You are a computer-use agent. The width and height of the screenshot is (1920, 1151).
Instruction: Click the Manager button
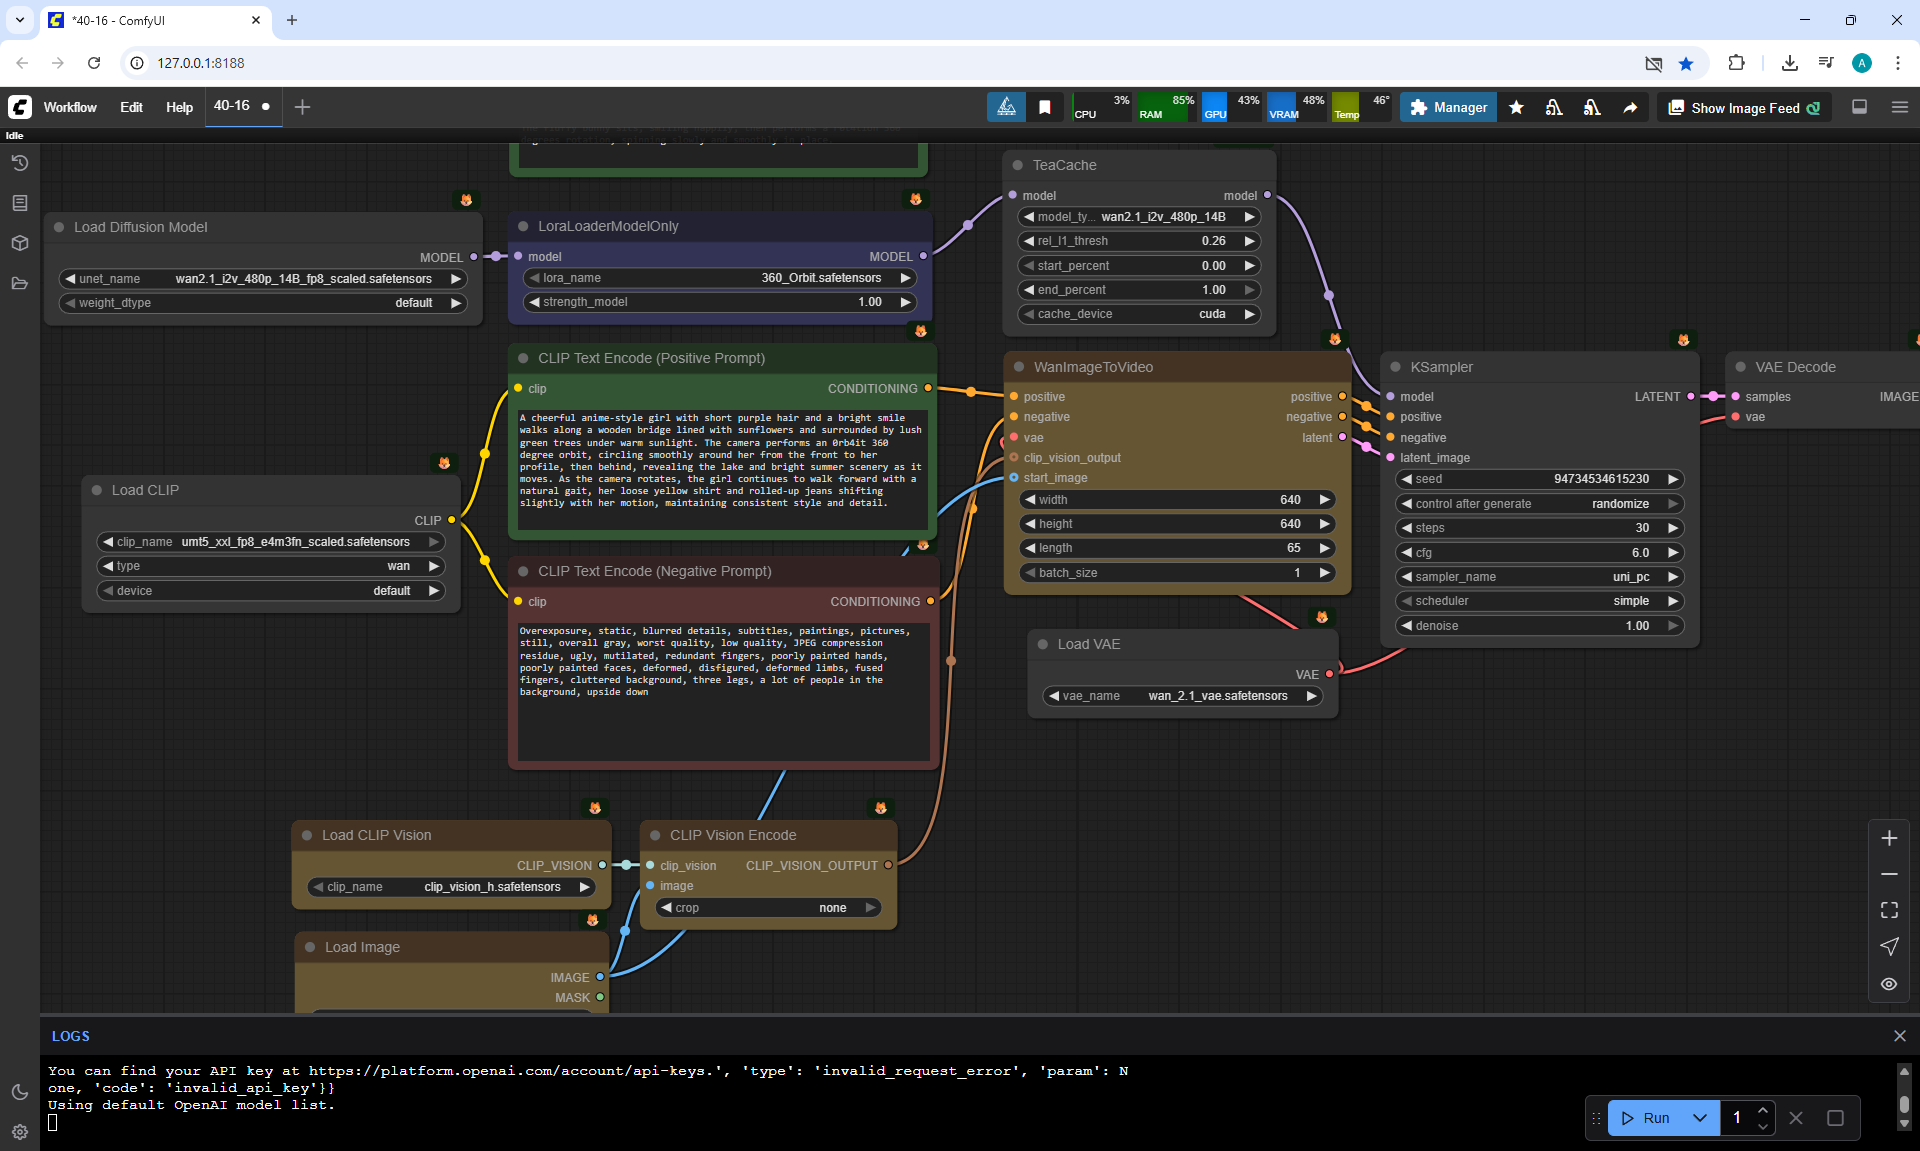click(1448, 108)
